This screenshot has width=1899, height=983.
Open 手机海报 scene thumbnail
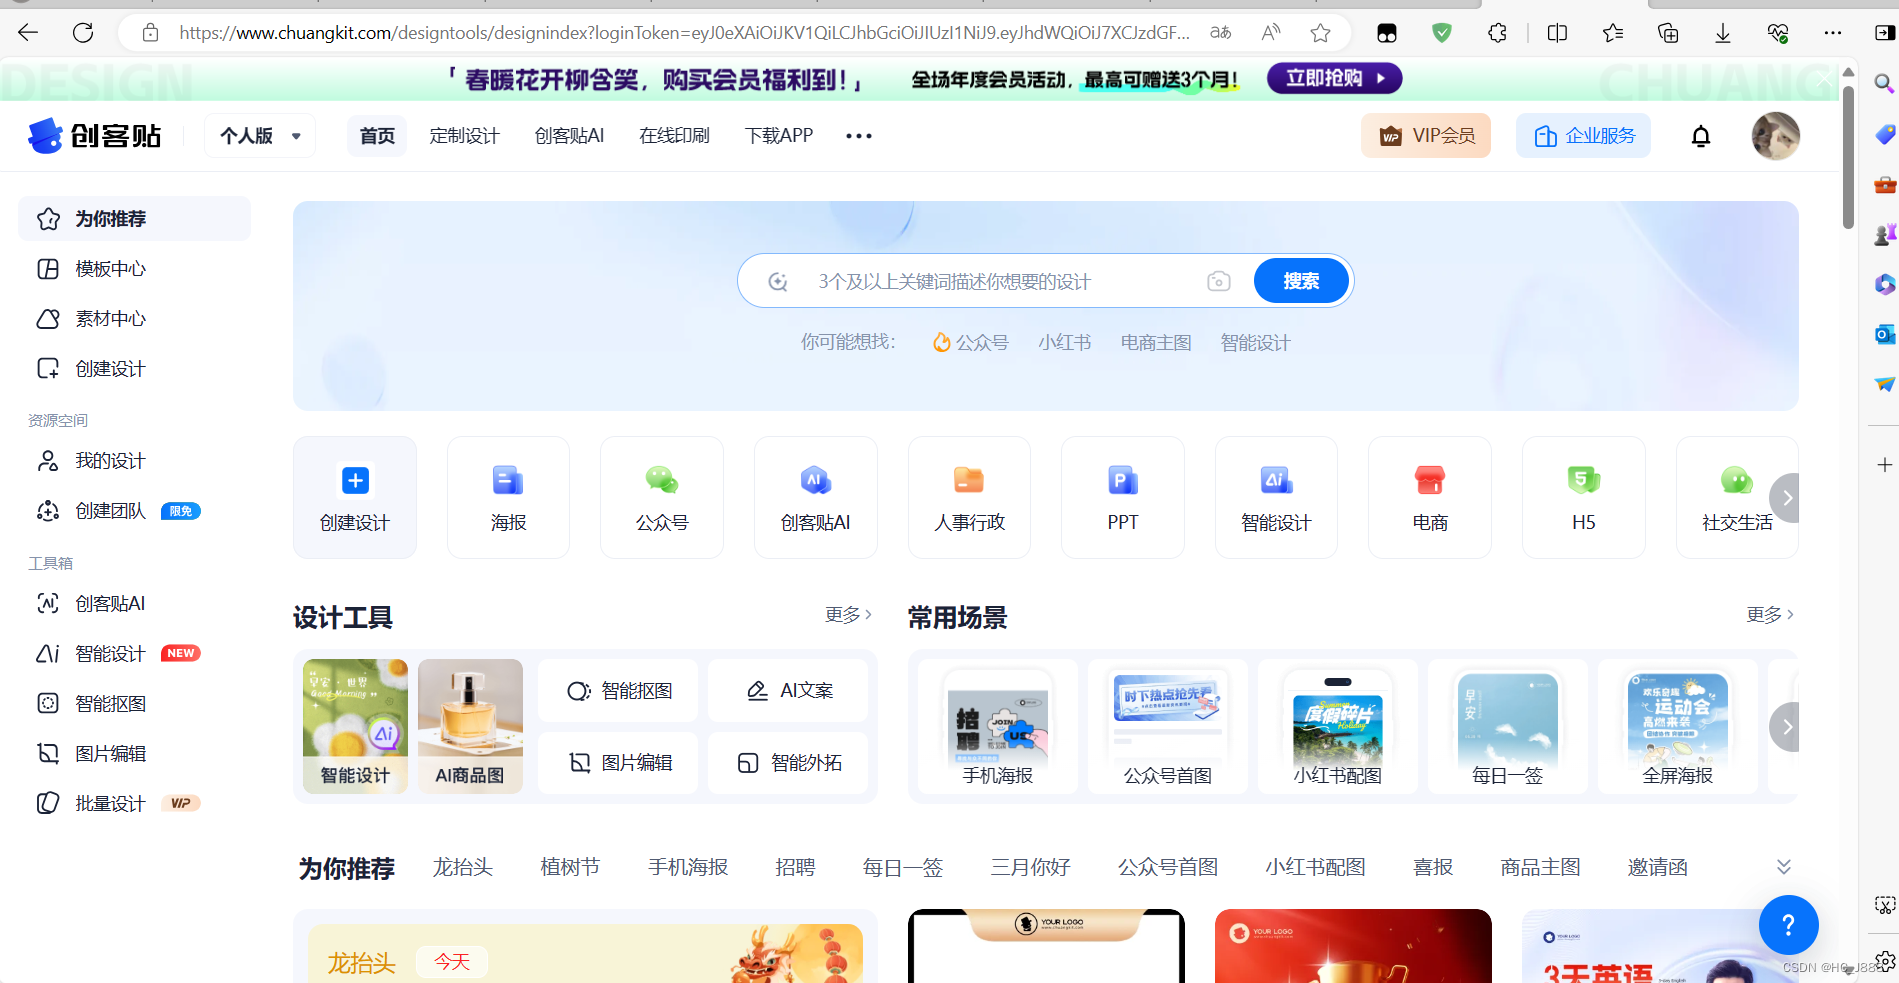tap(998, 727)
